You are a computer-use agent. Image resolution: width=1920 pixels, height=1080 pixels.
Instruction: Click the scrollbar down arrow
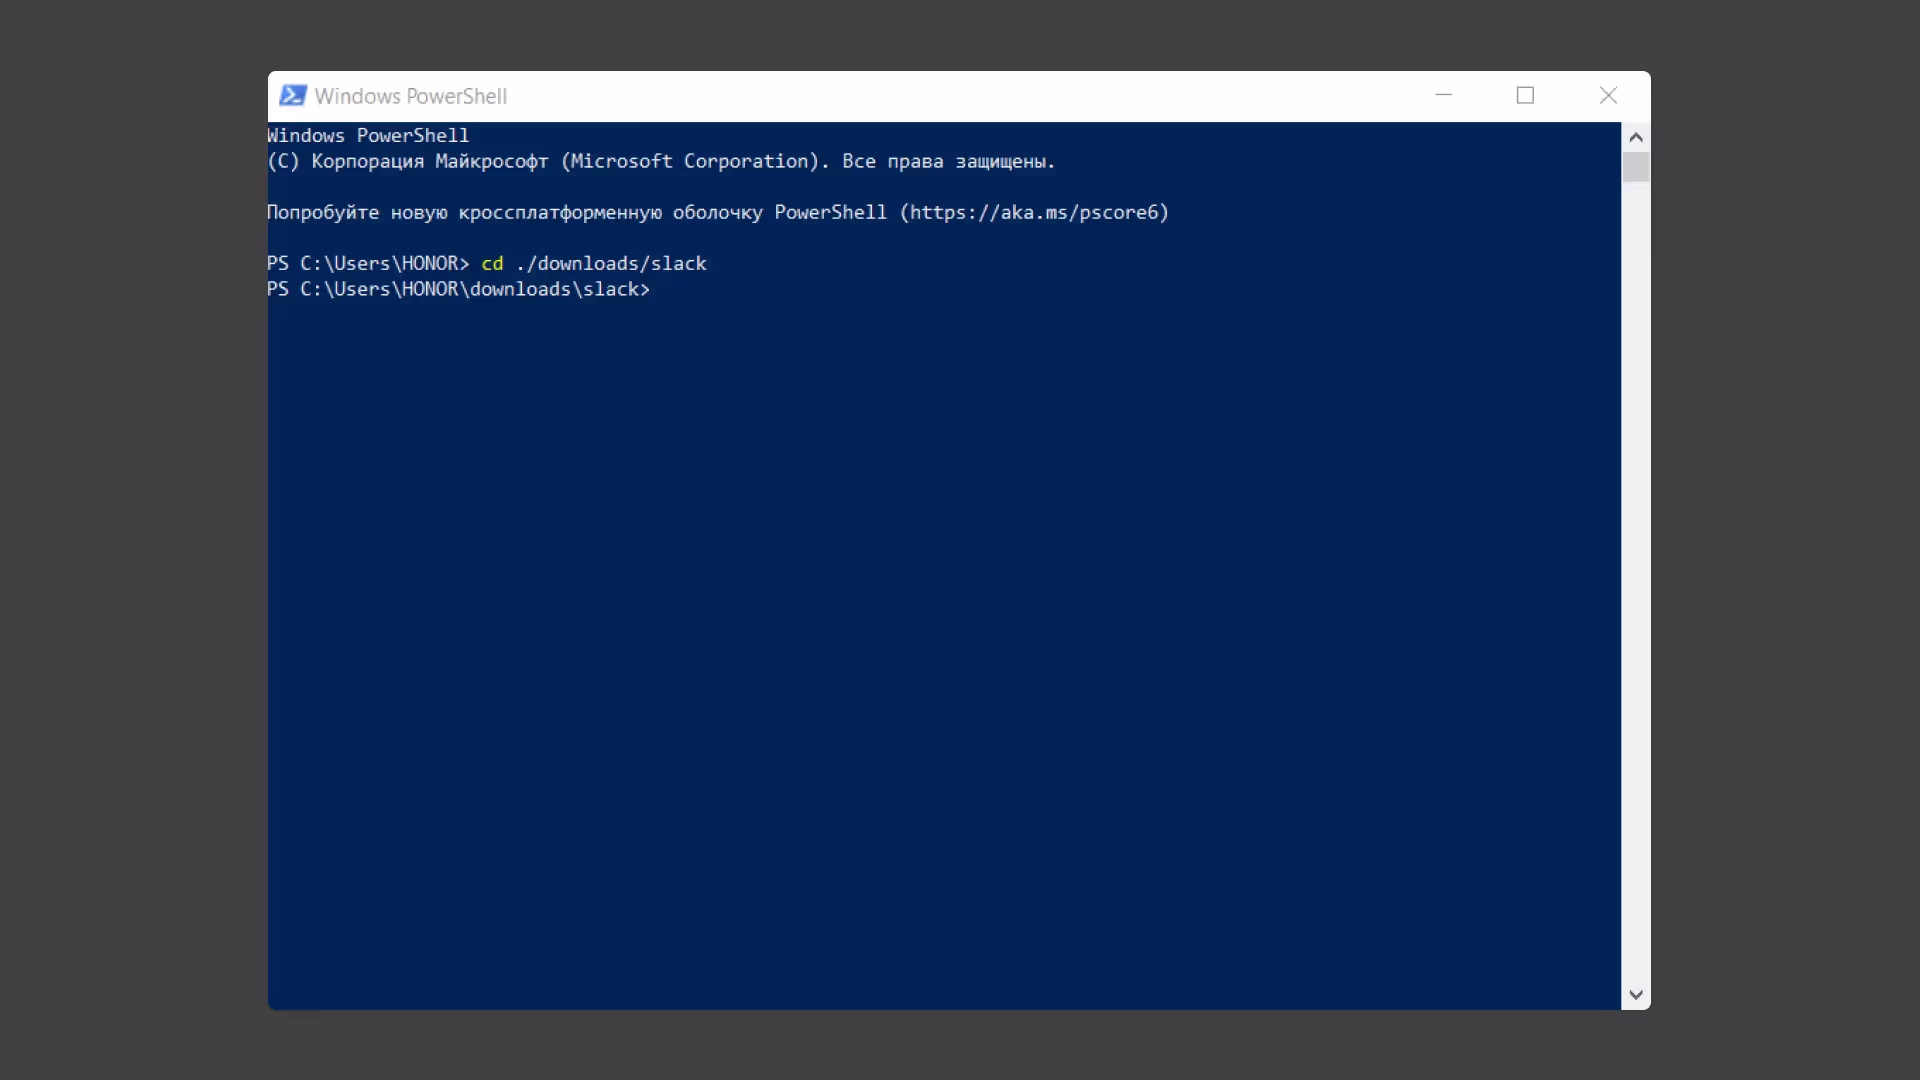1636,994
